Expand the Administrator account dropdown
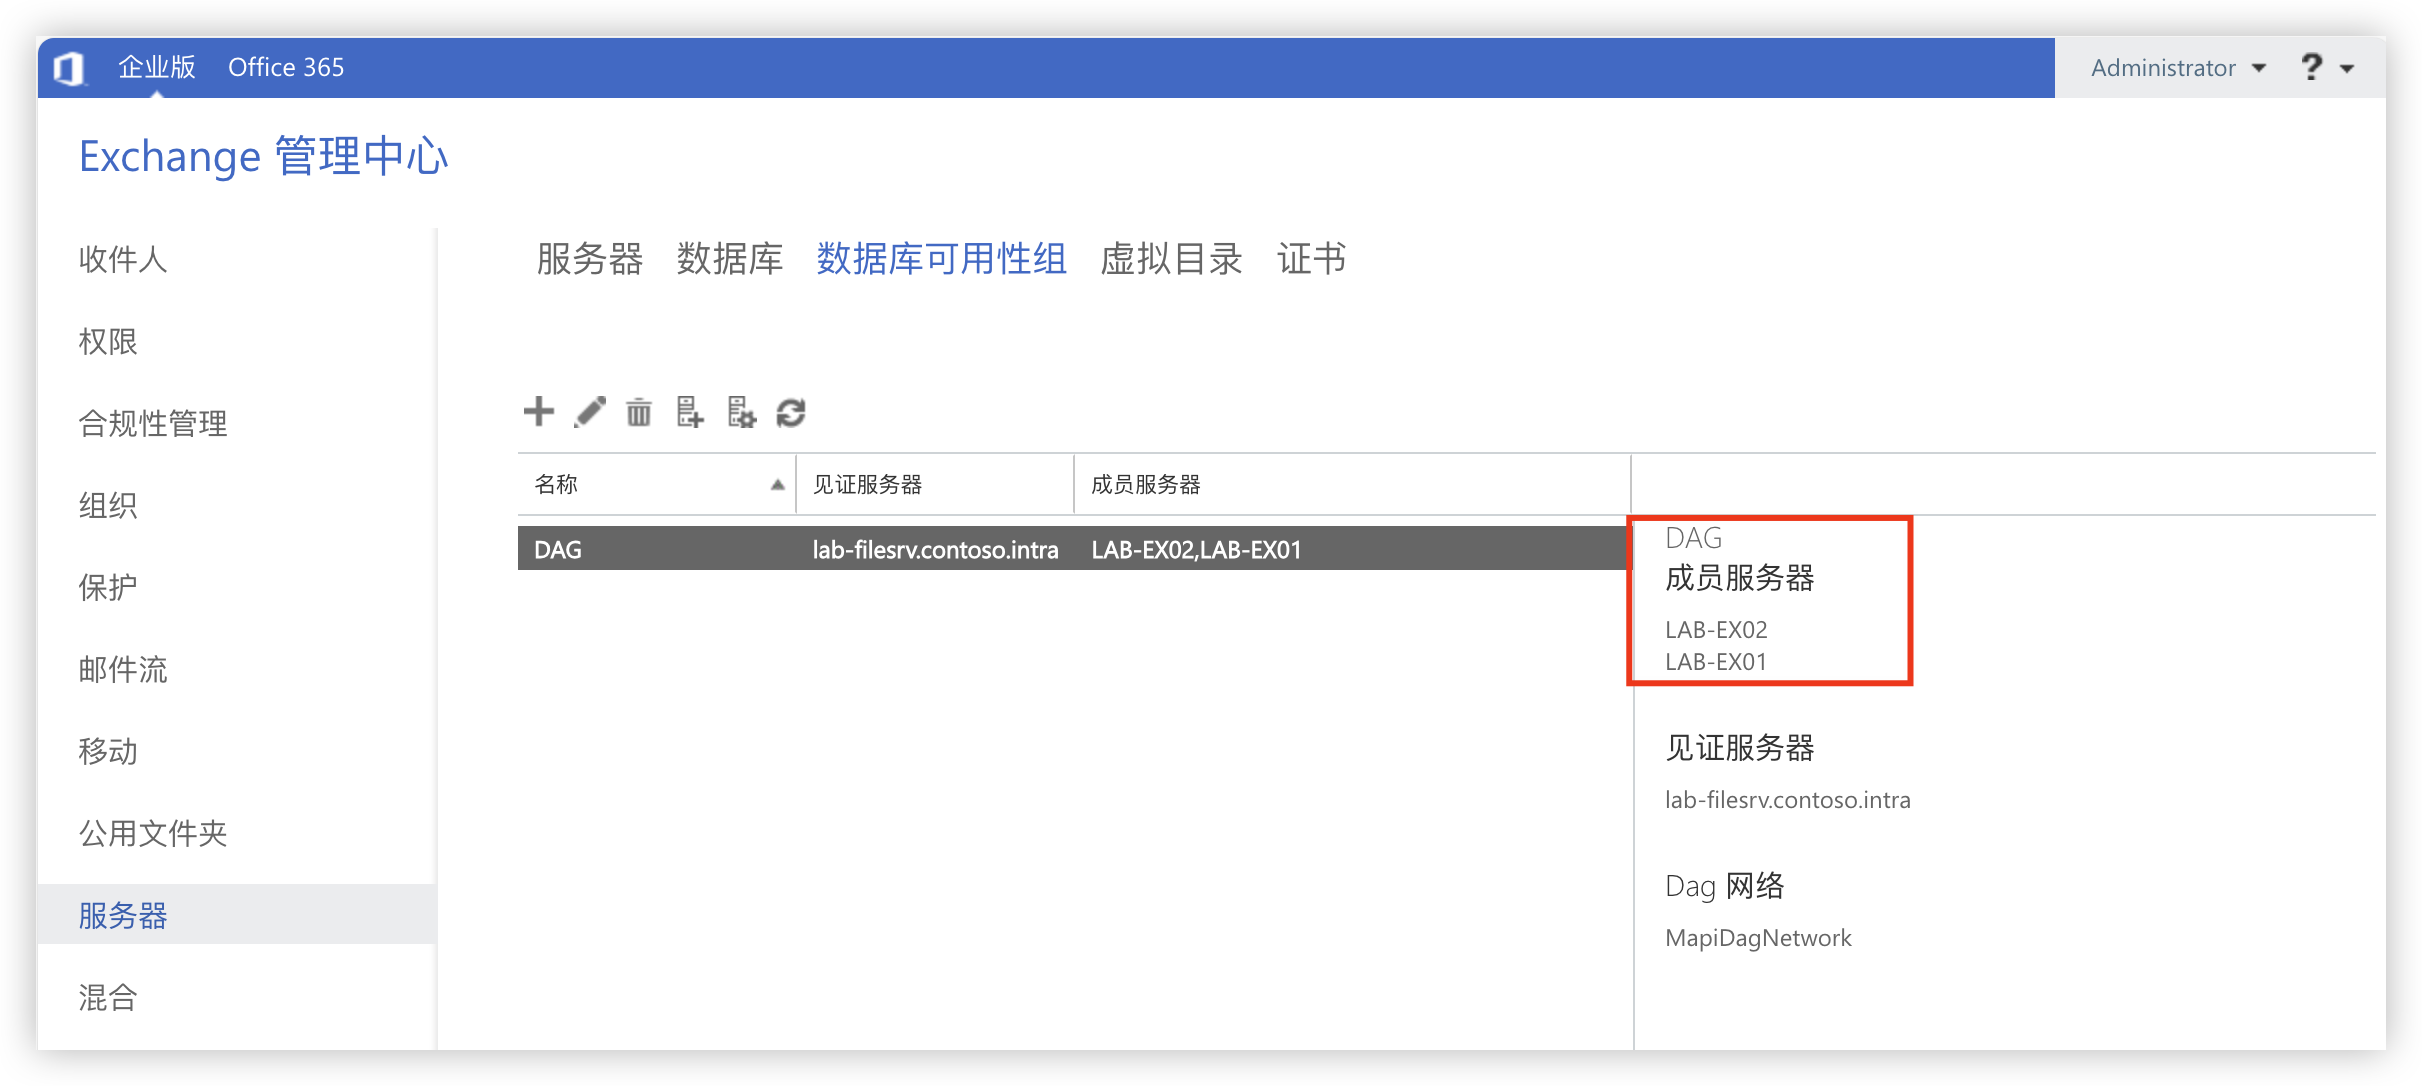The height and width of the screenshot is (1086, 2422). tap(2178, 68)
